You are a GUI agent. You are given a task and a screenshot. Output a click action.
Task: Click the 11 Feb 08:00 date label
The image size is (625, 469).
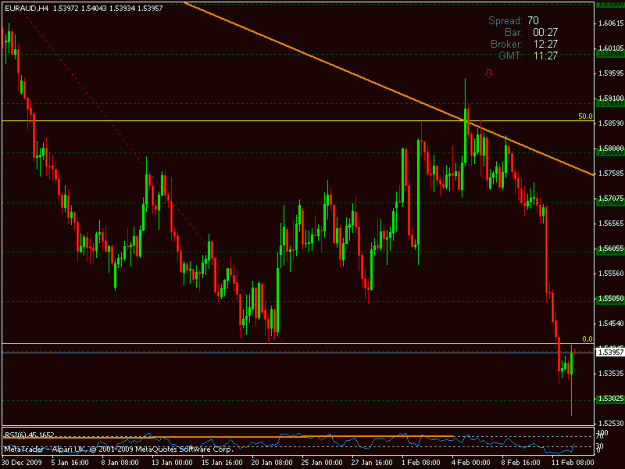[x=573, y=462]
